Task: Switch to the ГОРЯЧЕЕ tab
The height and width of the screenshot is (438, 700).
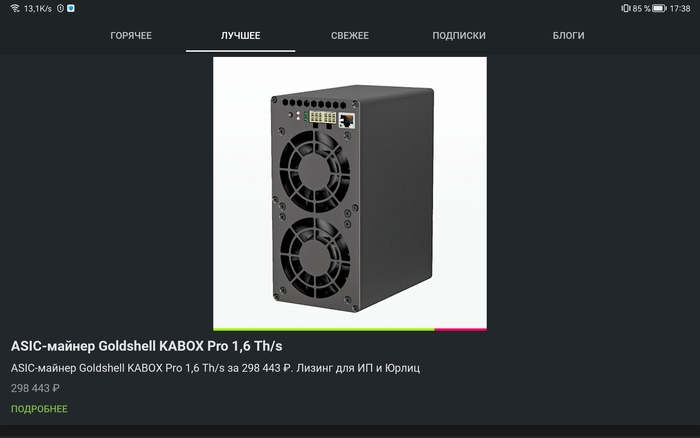Action: [131, 36]
